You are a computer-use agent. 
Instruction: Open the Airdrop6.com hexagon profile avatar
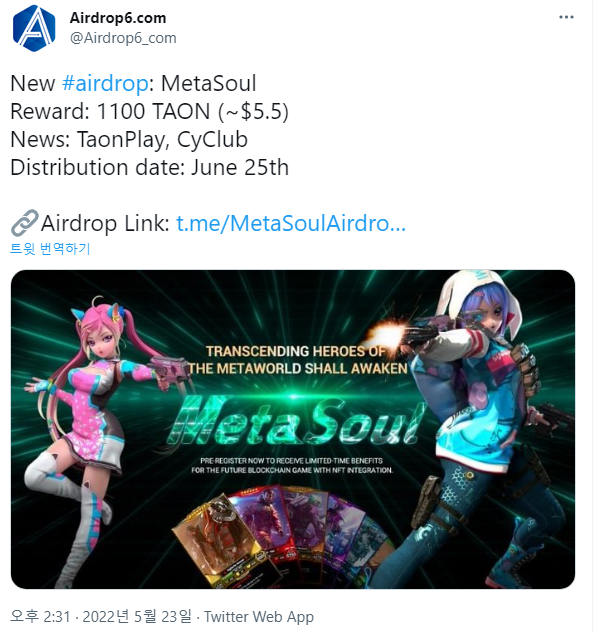(x=34, y=28)
